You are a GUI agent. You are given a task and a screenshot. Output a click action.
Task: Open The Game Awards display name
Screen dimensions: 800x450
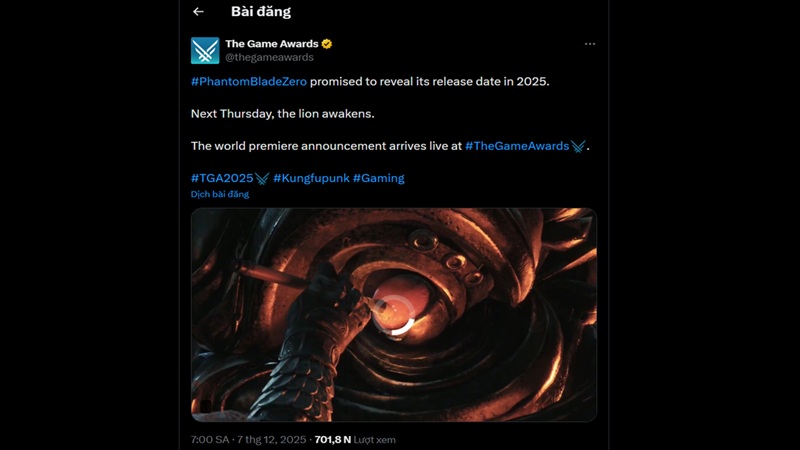point(271,44)
